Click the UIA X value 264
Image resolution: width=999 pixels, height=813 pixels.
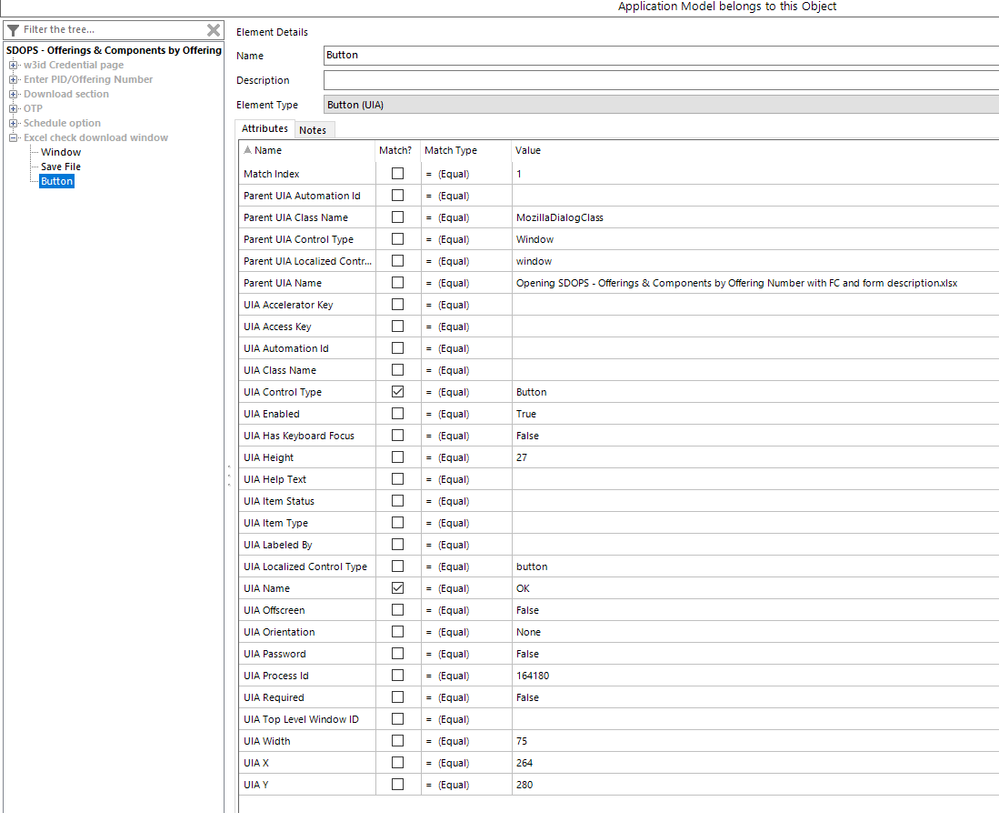[x=524, y=763]
